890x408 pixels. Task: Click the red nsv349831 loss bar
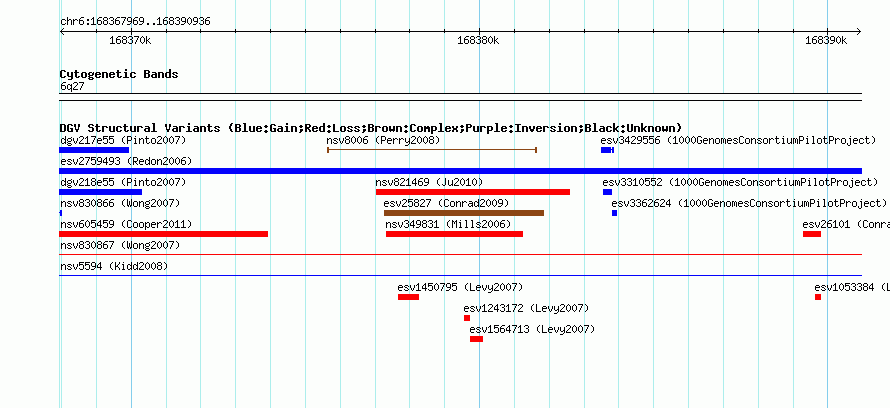(x=455, y=234)
